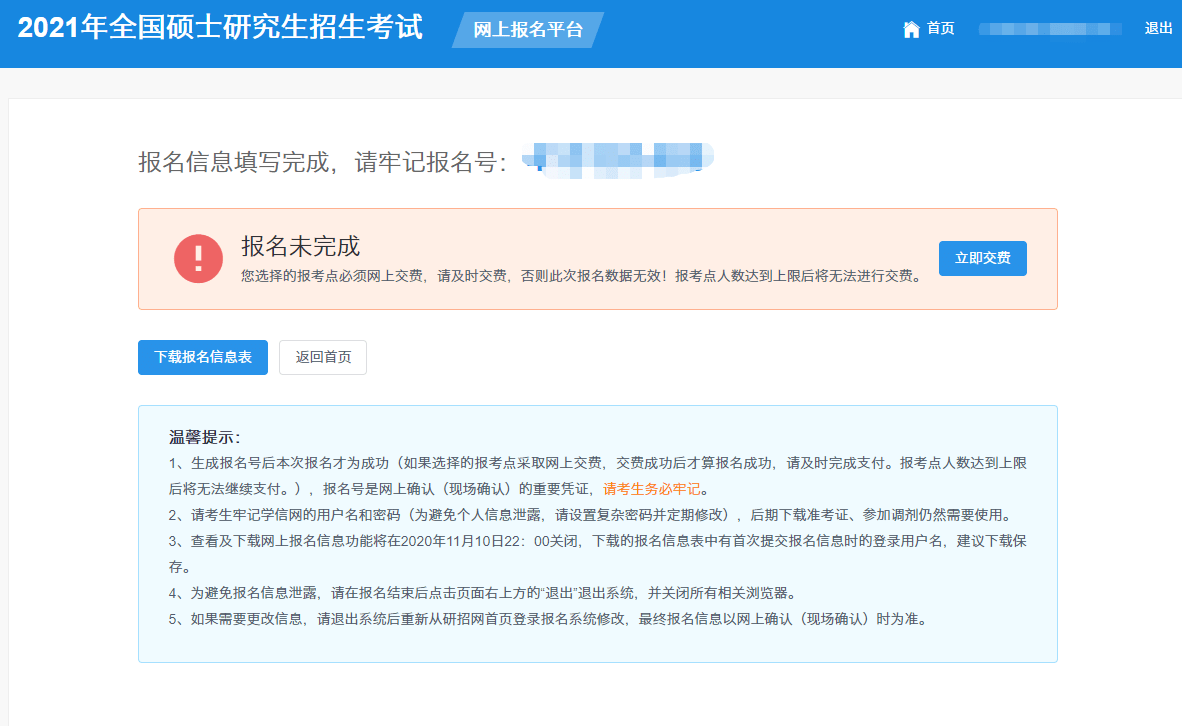Go back using the 返回首页 button
This screenshot has width=1182, height=726.
[323, 357]
